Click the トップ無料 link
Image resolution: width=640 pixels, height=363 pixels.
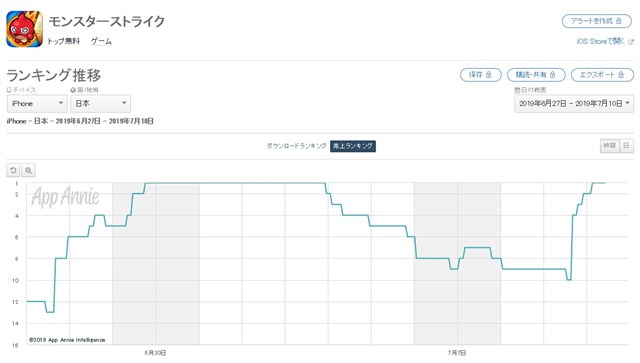64,41
